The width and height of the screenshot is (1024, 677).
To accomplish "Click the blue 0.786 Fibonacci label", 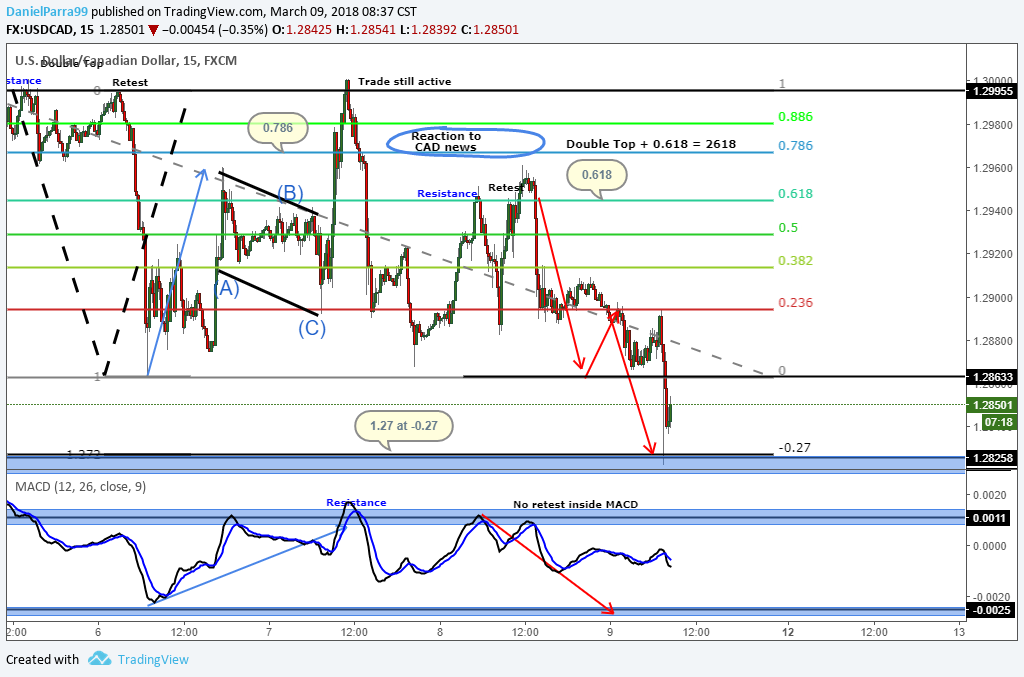I will 795,146.
